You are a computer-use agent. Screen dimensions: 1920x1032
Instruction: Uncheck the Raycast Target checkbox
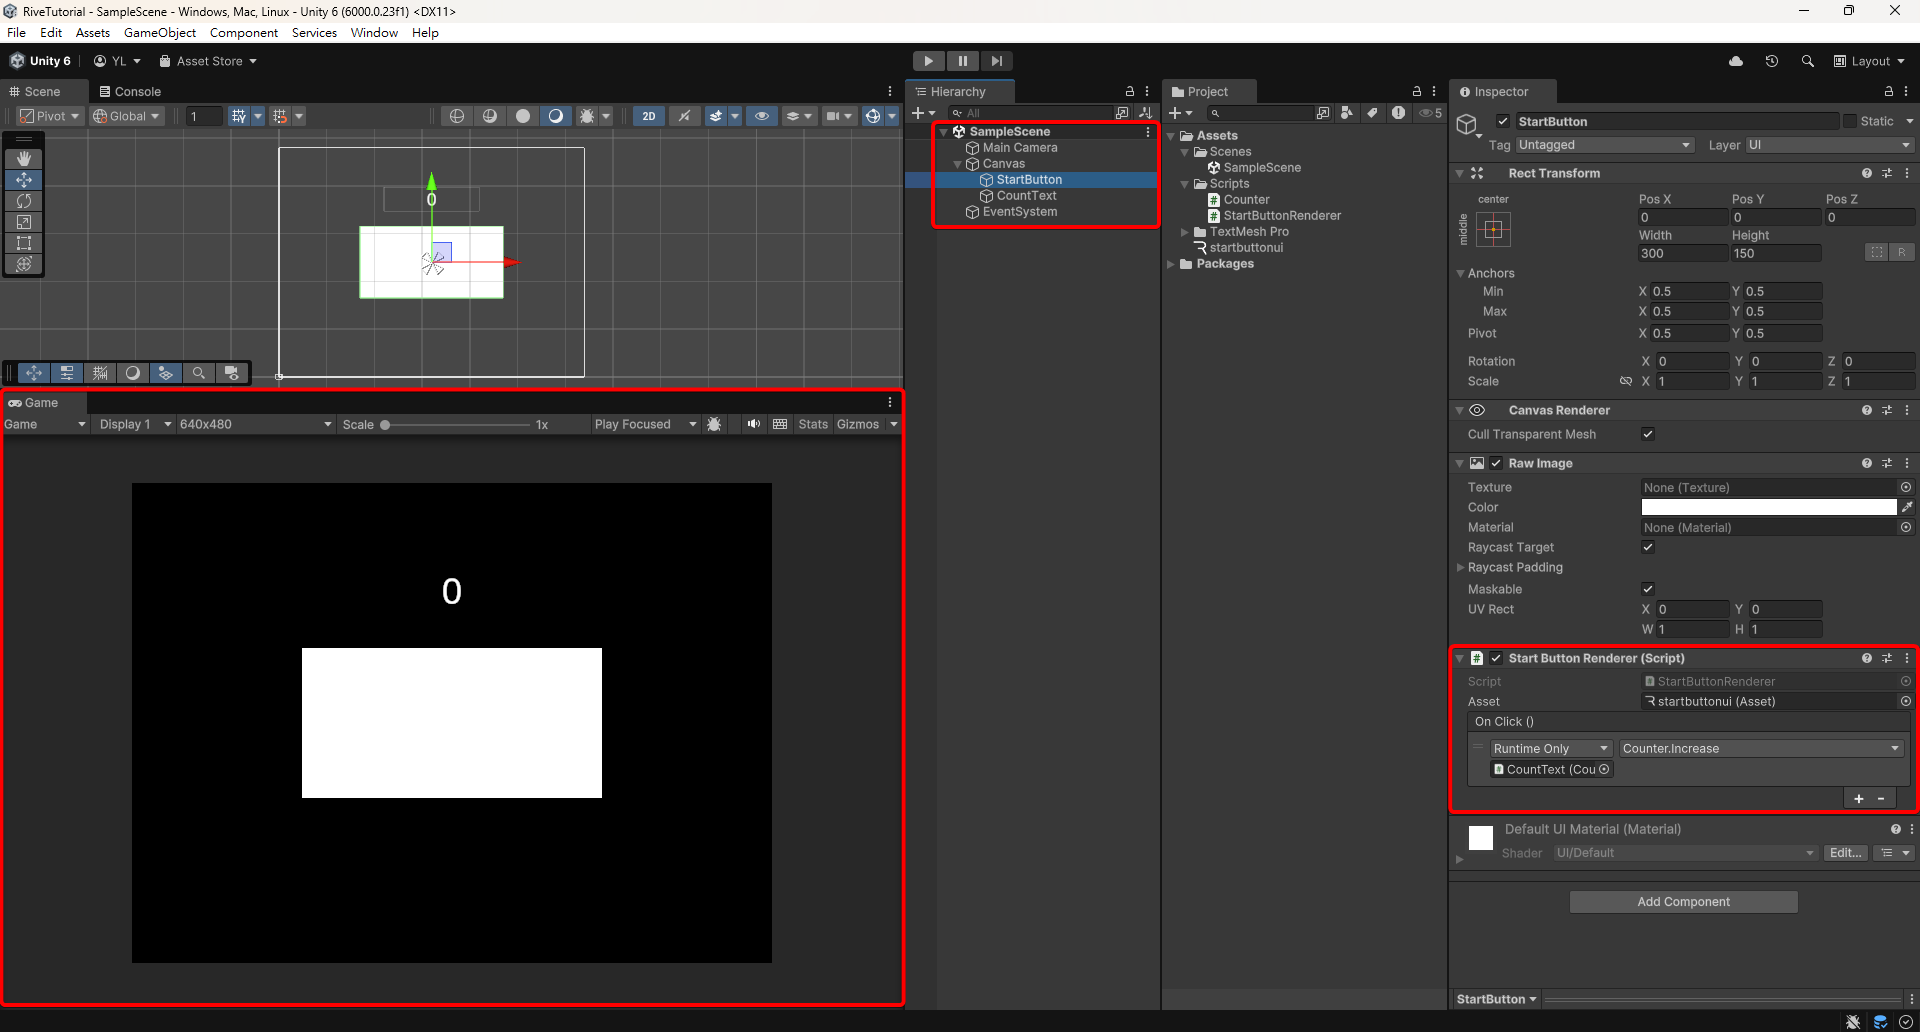[x=1648, y=547]
